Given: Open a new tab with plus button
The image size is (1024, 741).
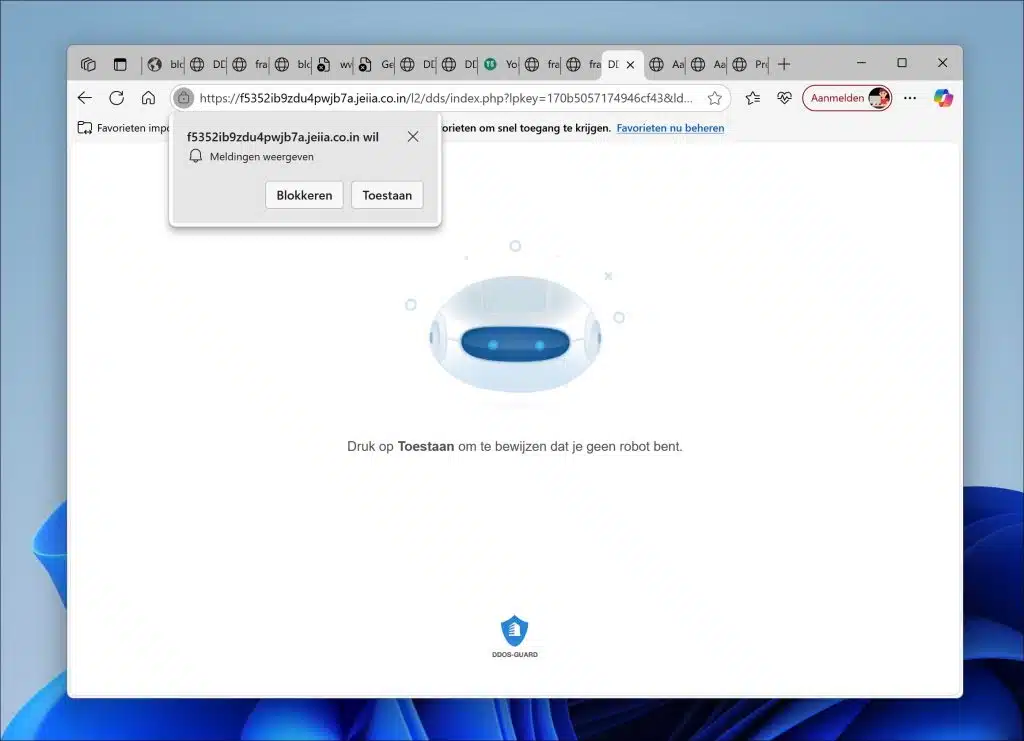Looking at the screenshot, I should click(x=784, y=64).
